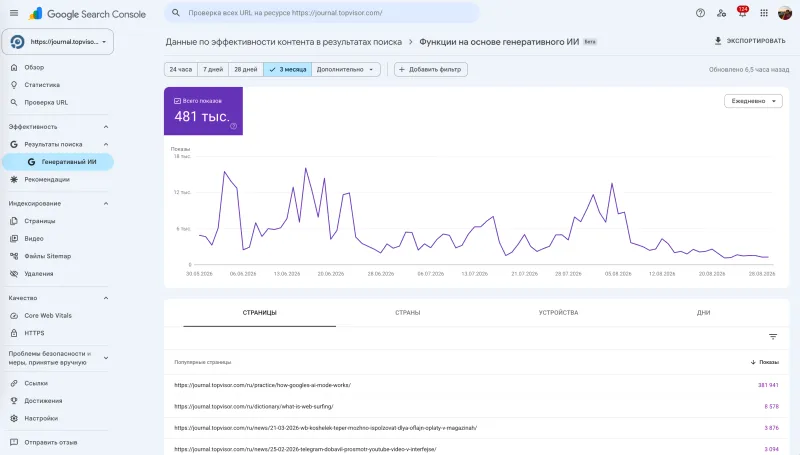
Task: Open the property selector dropdown
Action: point(58,42)
